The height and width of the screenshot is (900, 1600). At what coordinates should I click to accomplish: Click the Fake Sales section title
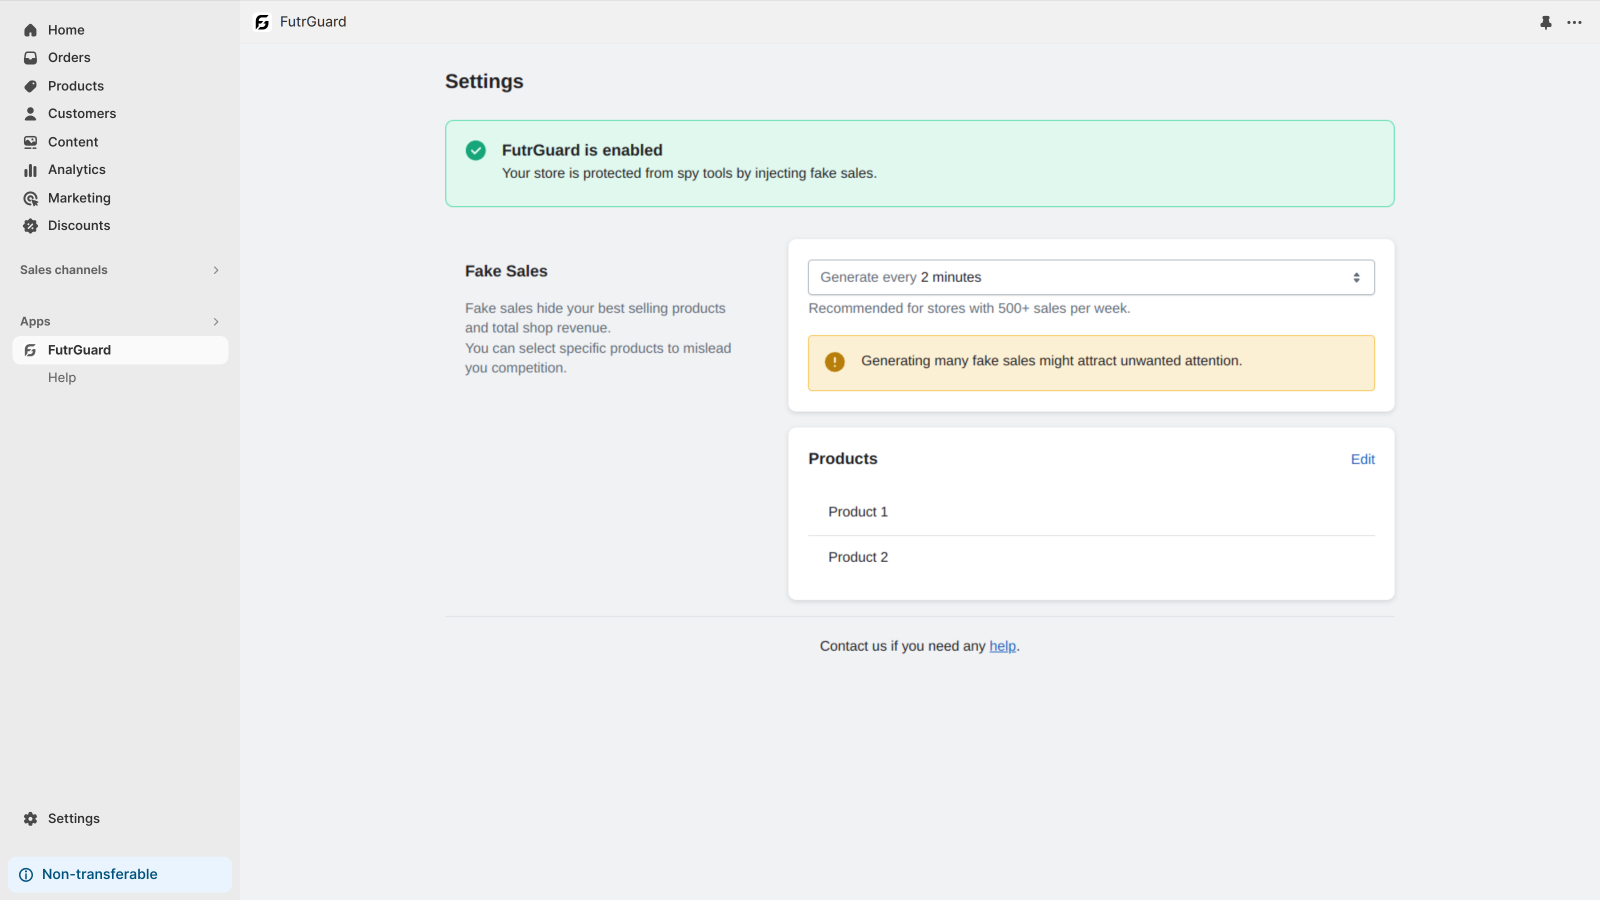[506, 271]
